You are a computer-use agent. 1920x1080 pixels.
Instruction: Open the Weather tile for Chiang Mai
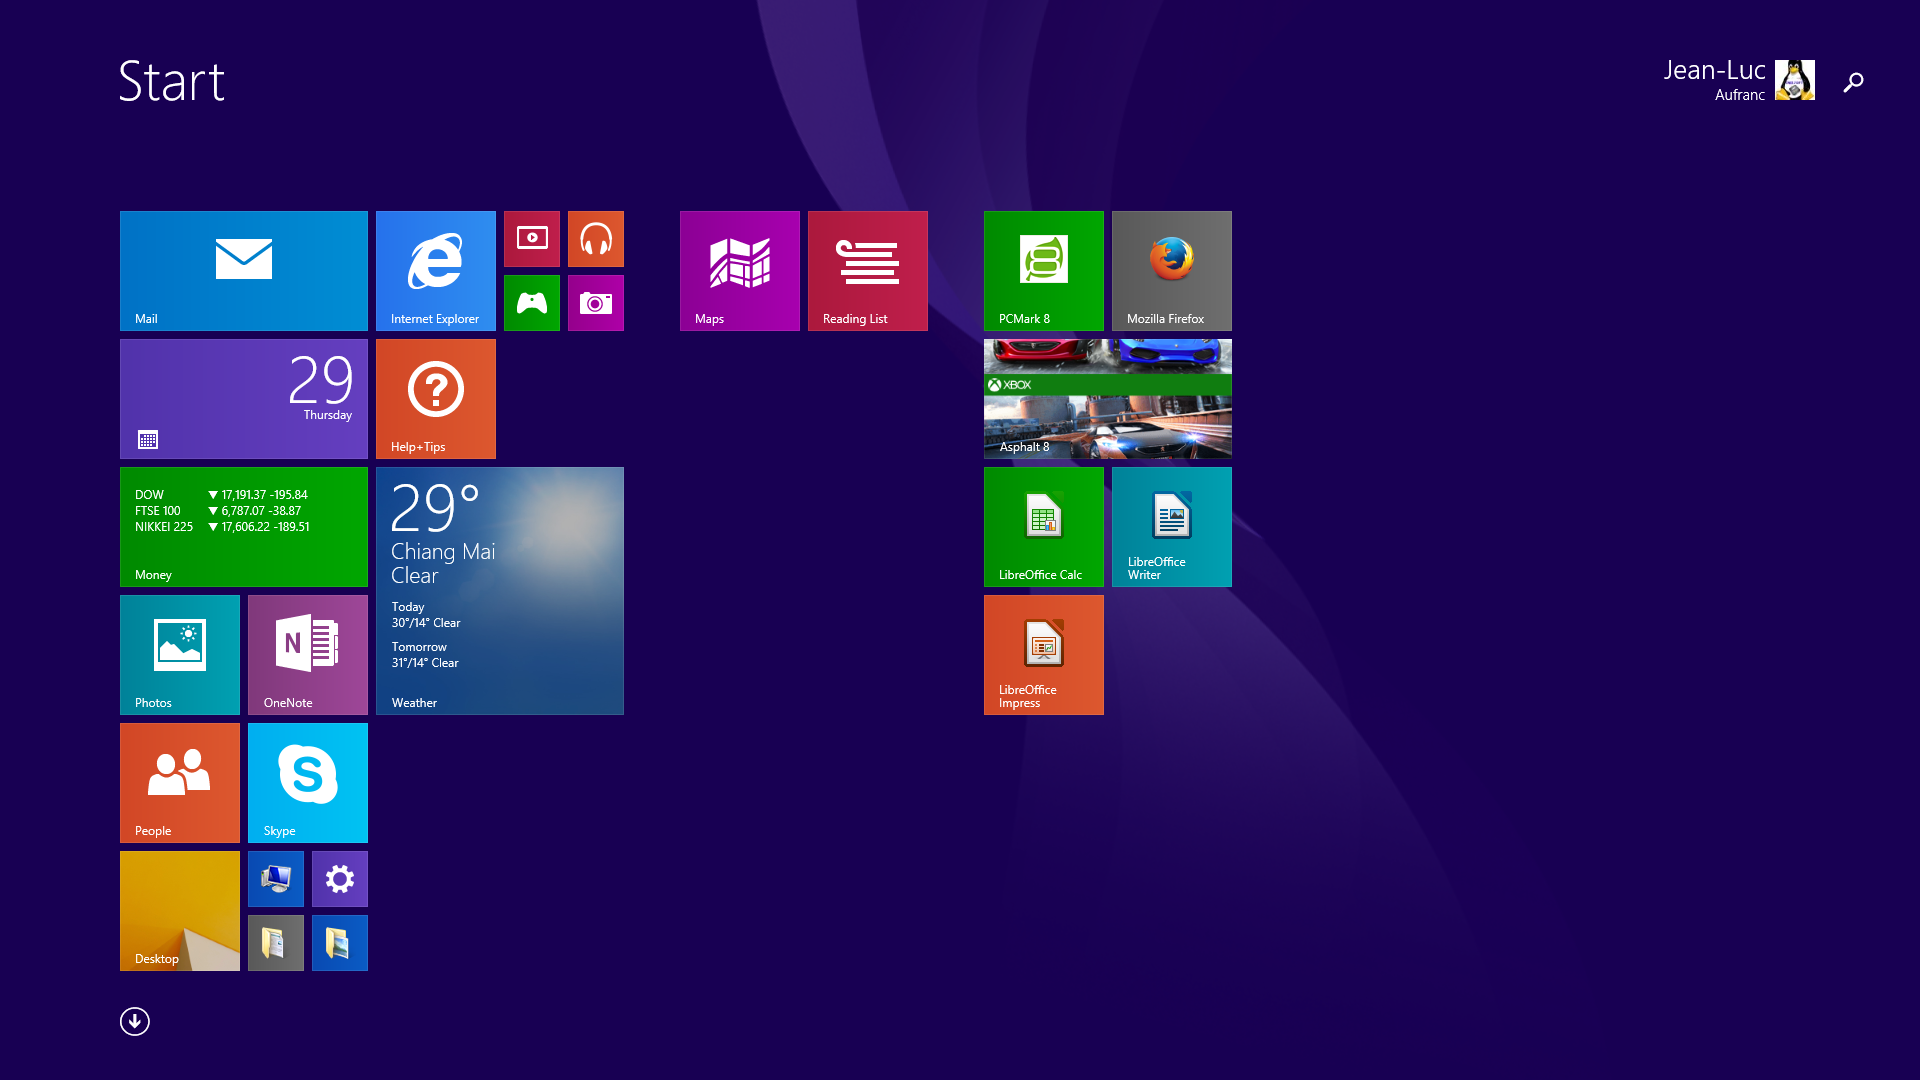[500, 591]
